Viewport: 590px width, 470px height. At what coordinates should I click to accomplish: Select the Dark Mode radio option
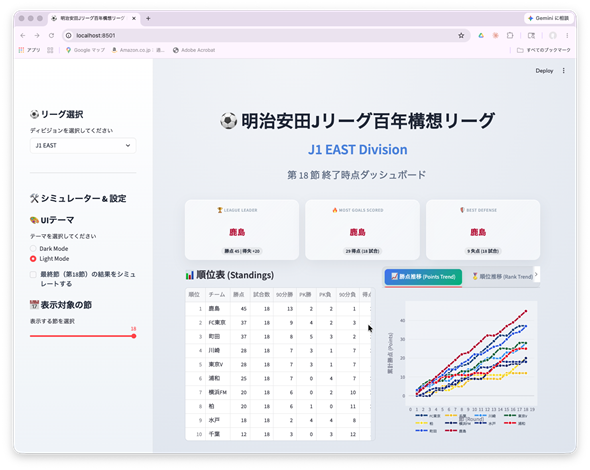tap(33, 248)
